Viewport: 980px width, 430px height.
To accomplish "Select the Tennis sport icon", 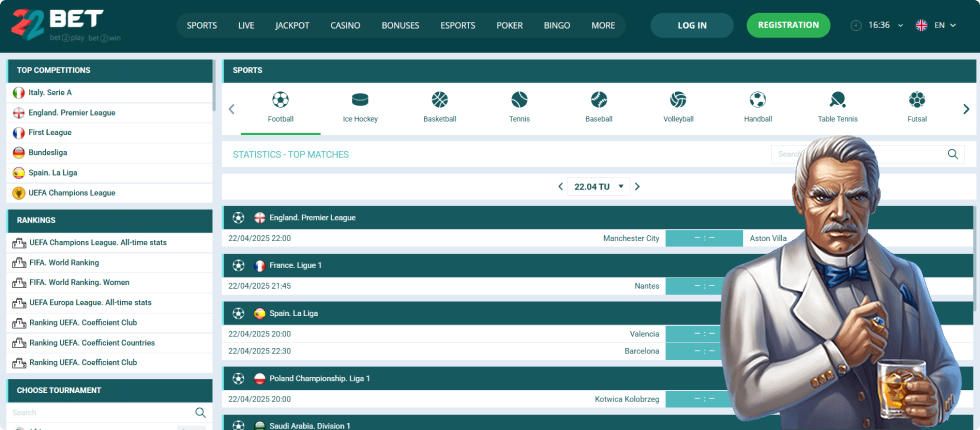I will [x=519, y=100].
